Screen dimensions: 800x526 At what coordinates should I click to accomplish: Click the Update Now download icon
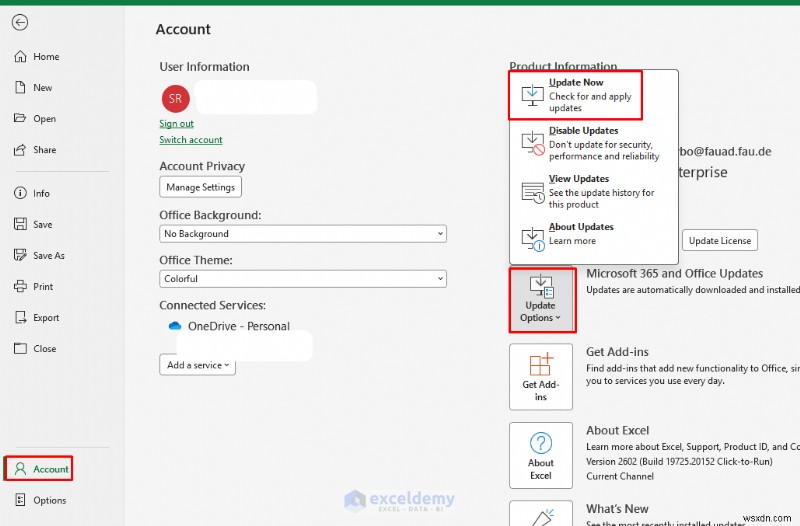[x=532, y=95]
